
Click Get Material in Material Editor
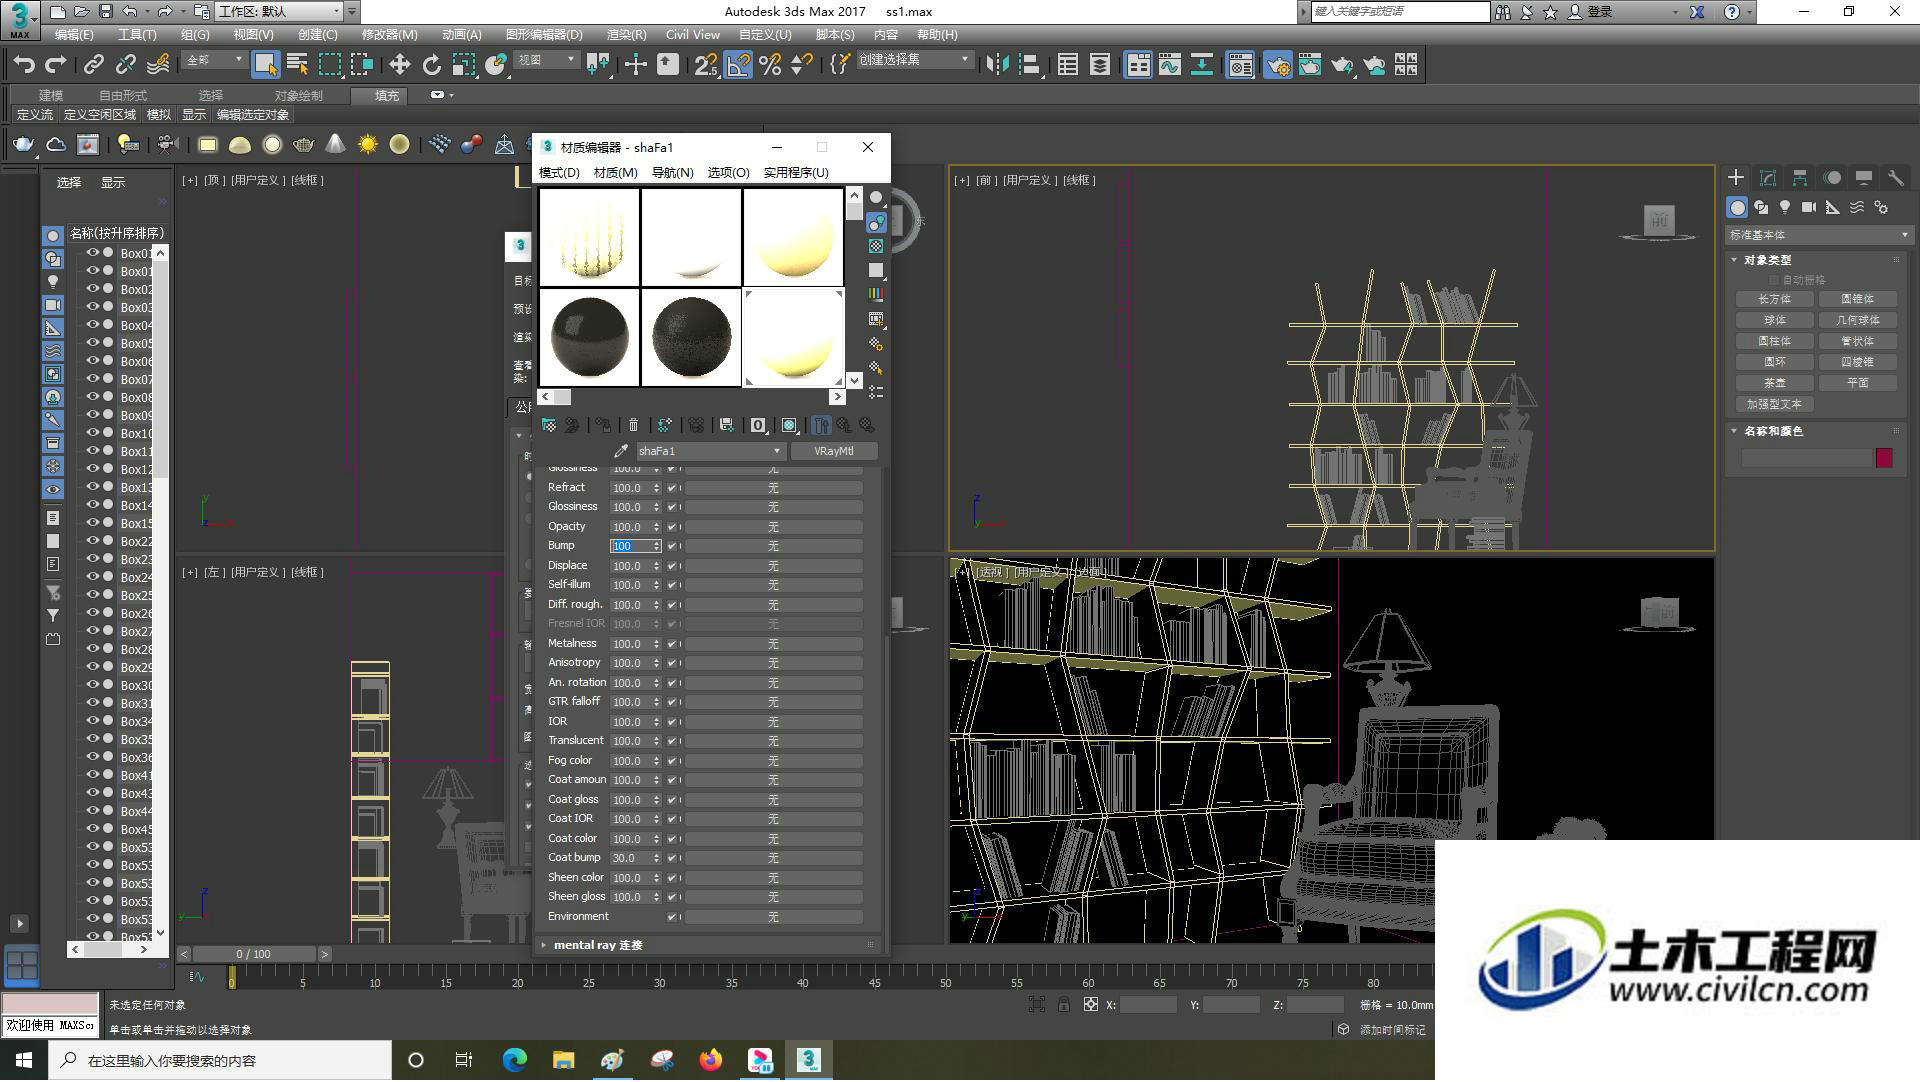548,425
